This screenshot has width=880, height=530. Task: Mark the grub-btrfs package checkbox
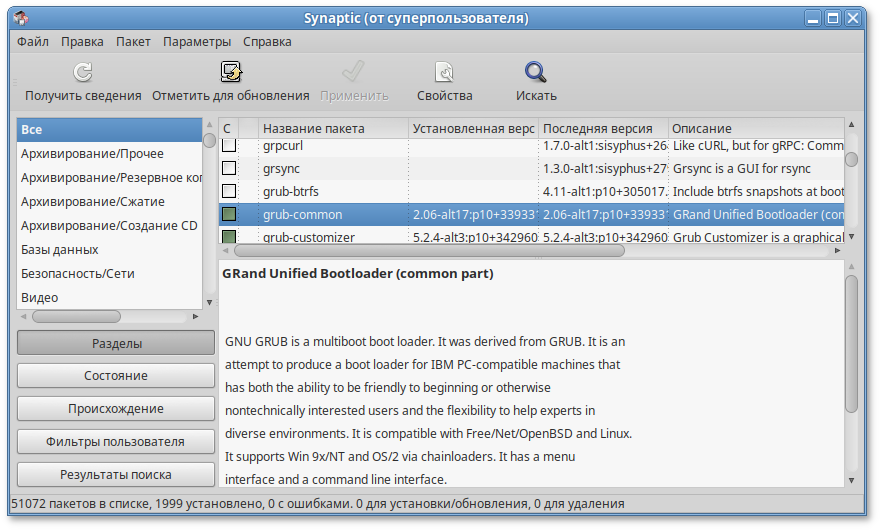(229, 191)
